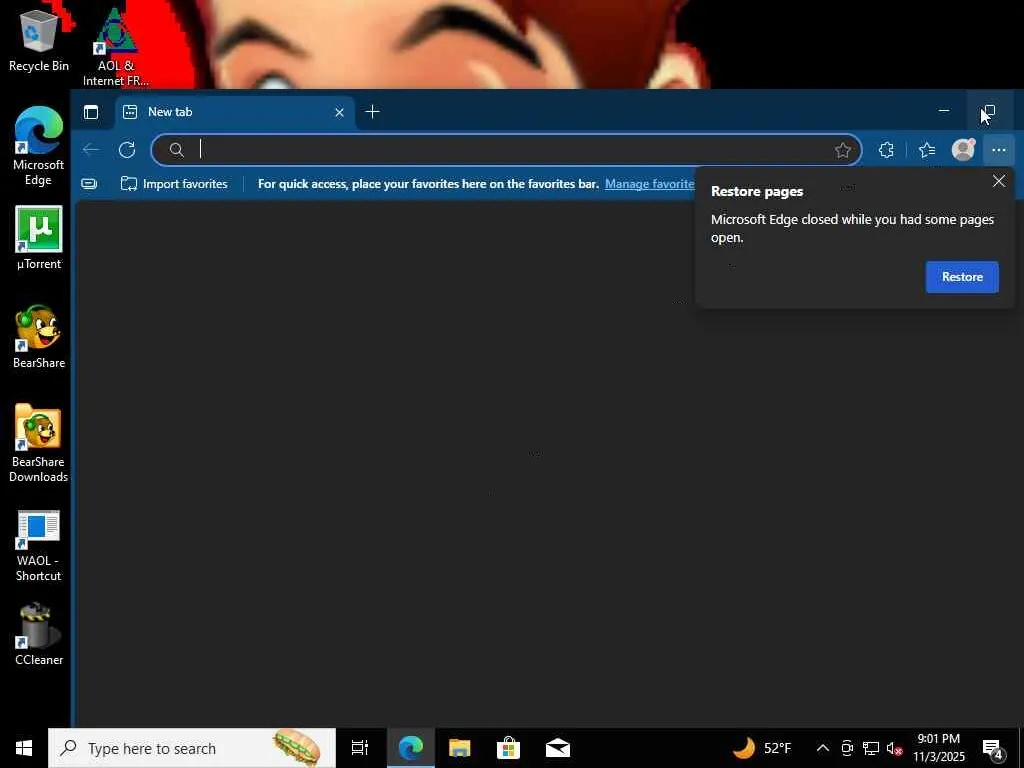The image size is (1024, 768).
Task: Select the CCleaner desktop shortcut
Action: coord(39,635)
